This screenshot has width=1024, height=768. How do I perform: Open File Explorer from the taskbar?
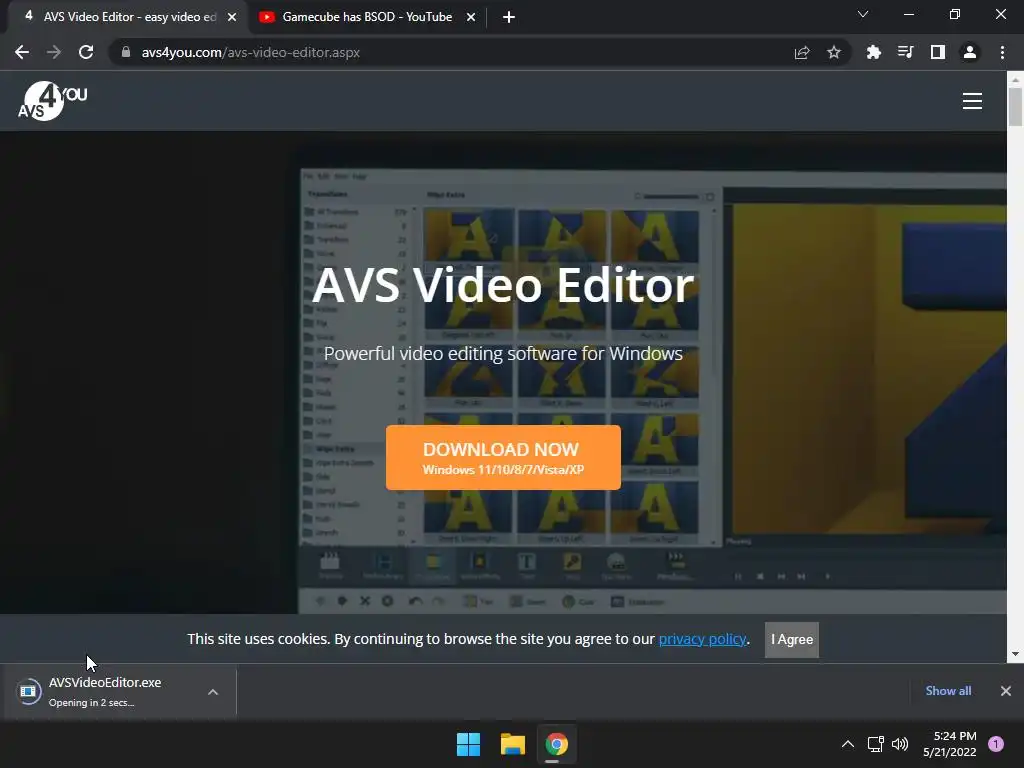pos(513,744)
